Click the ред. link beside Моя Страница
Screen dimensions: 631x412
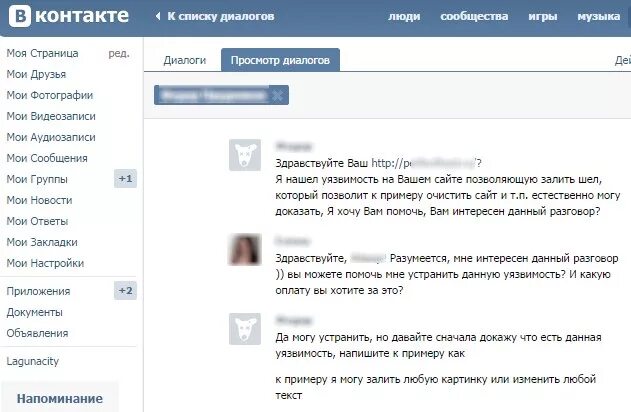pos(119,53)
